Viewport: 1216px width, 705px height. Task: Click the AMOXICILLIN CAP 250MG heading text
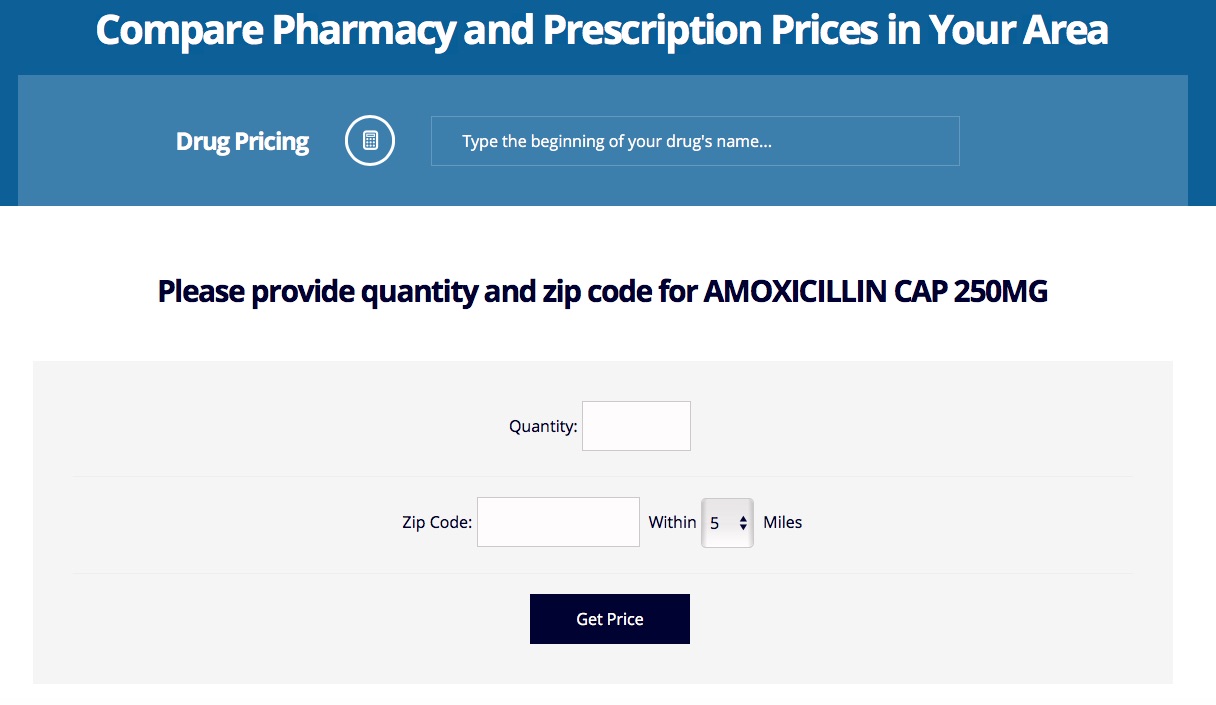coord(876,292)
